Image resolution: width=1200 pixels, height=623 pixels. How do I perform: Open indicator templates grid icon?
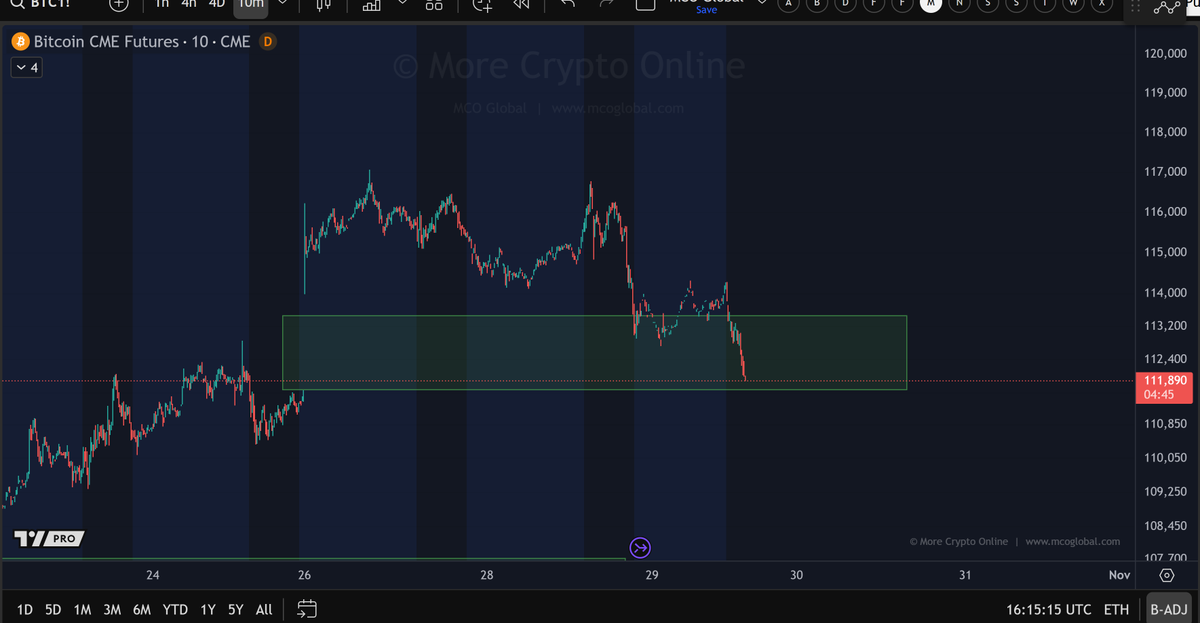[433, 5]
